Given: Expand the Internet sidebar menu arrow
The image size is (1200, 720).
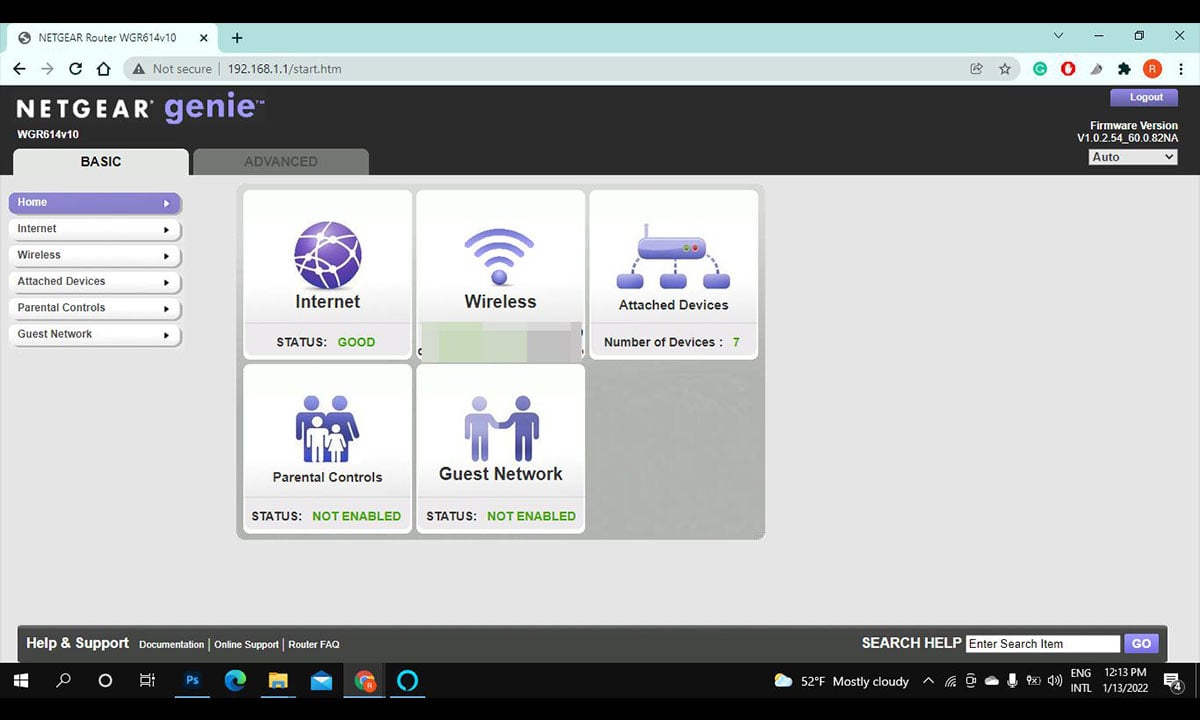Looking at the screenshot, I should tap(167, 229).
